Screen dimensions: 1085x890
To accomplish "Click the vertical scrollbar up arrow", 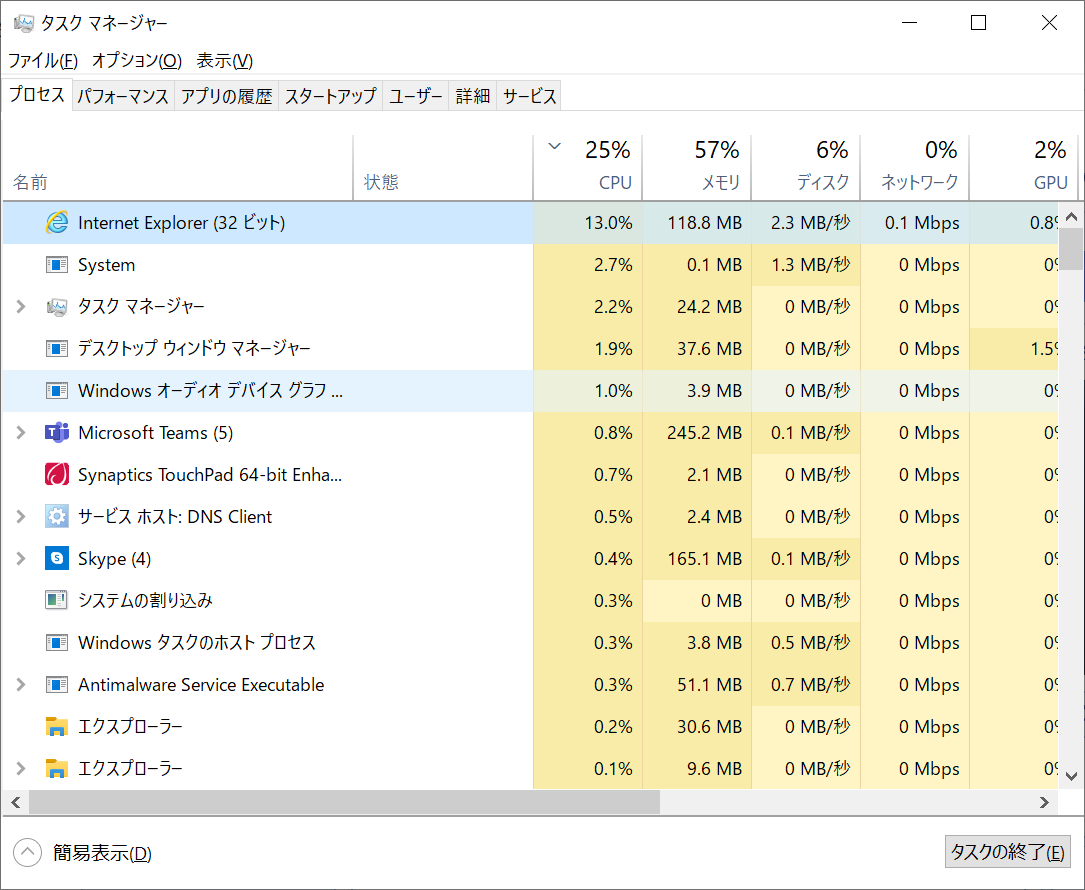I will pyautogui.click(x=1072, y=217).
